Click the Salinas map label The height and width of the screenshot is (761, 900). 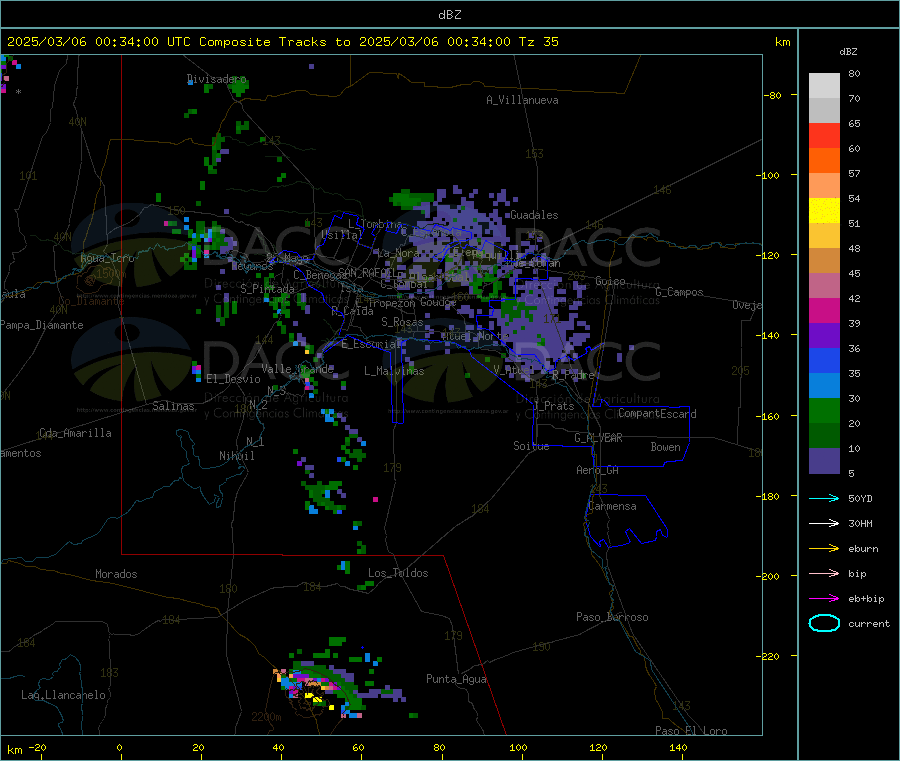click(173, 406)
